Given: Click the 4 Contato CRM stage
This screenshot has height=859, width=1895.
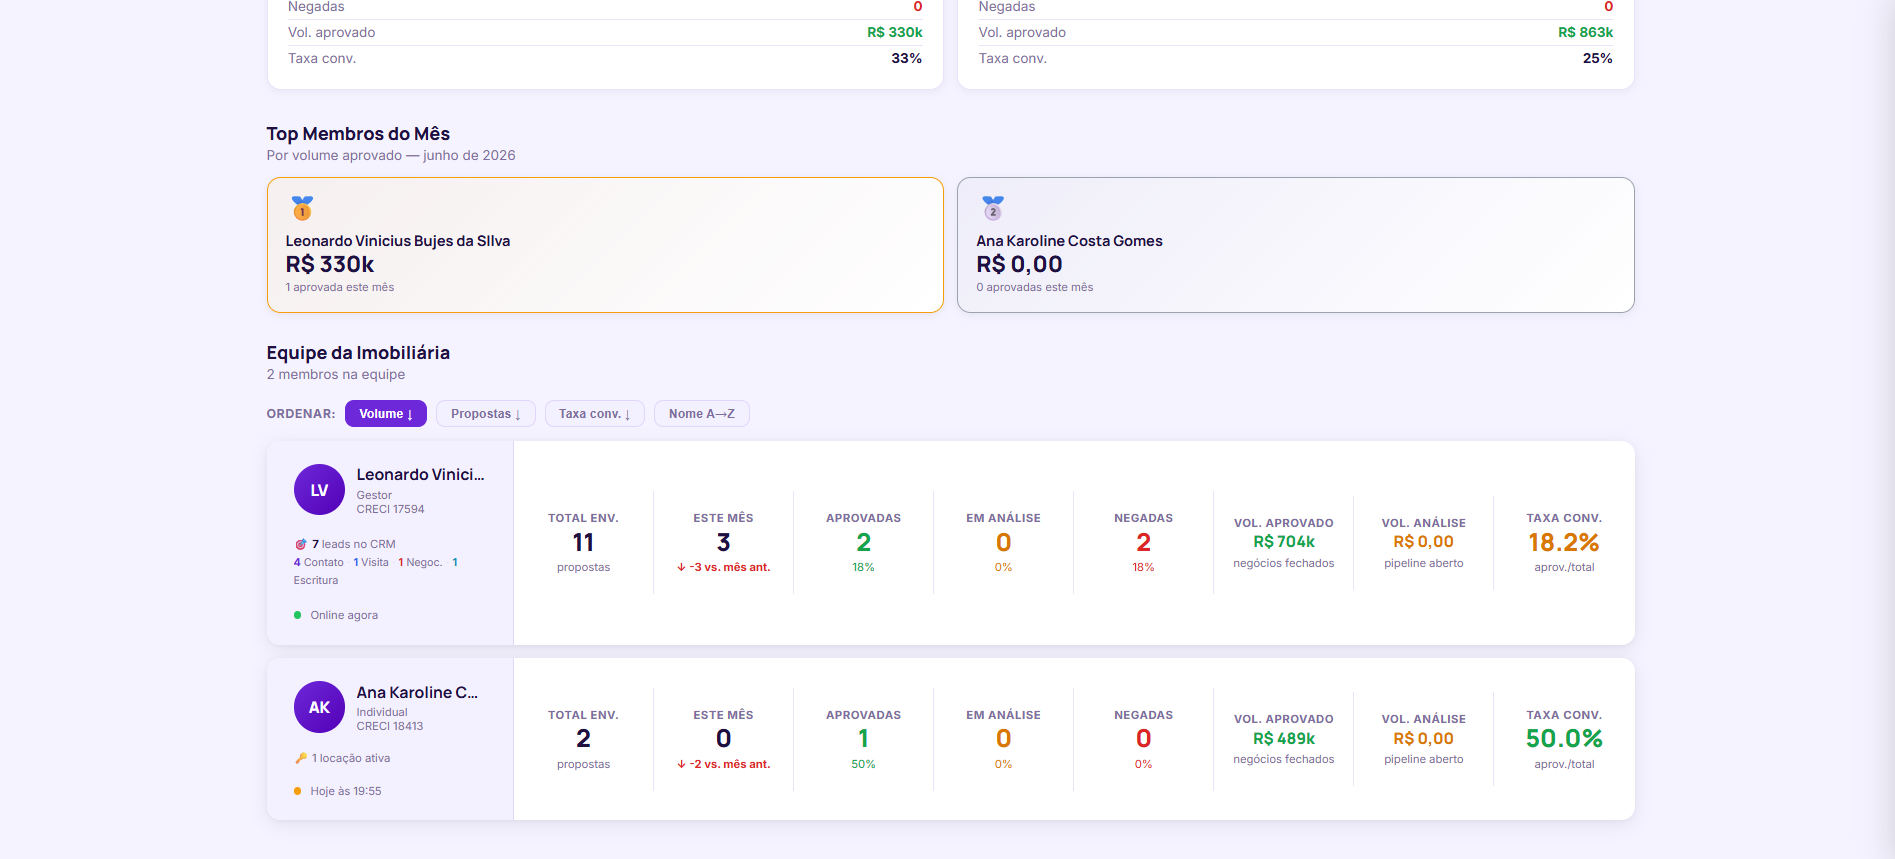Looking at the screenshot, I should tap(318, 563).
